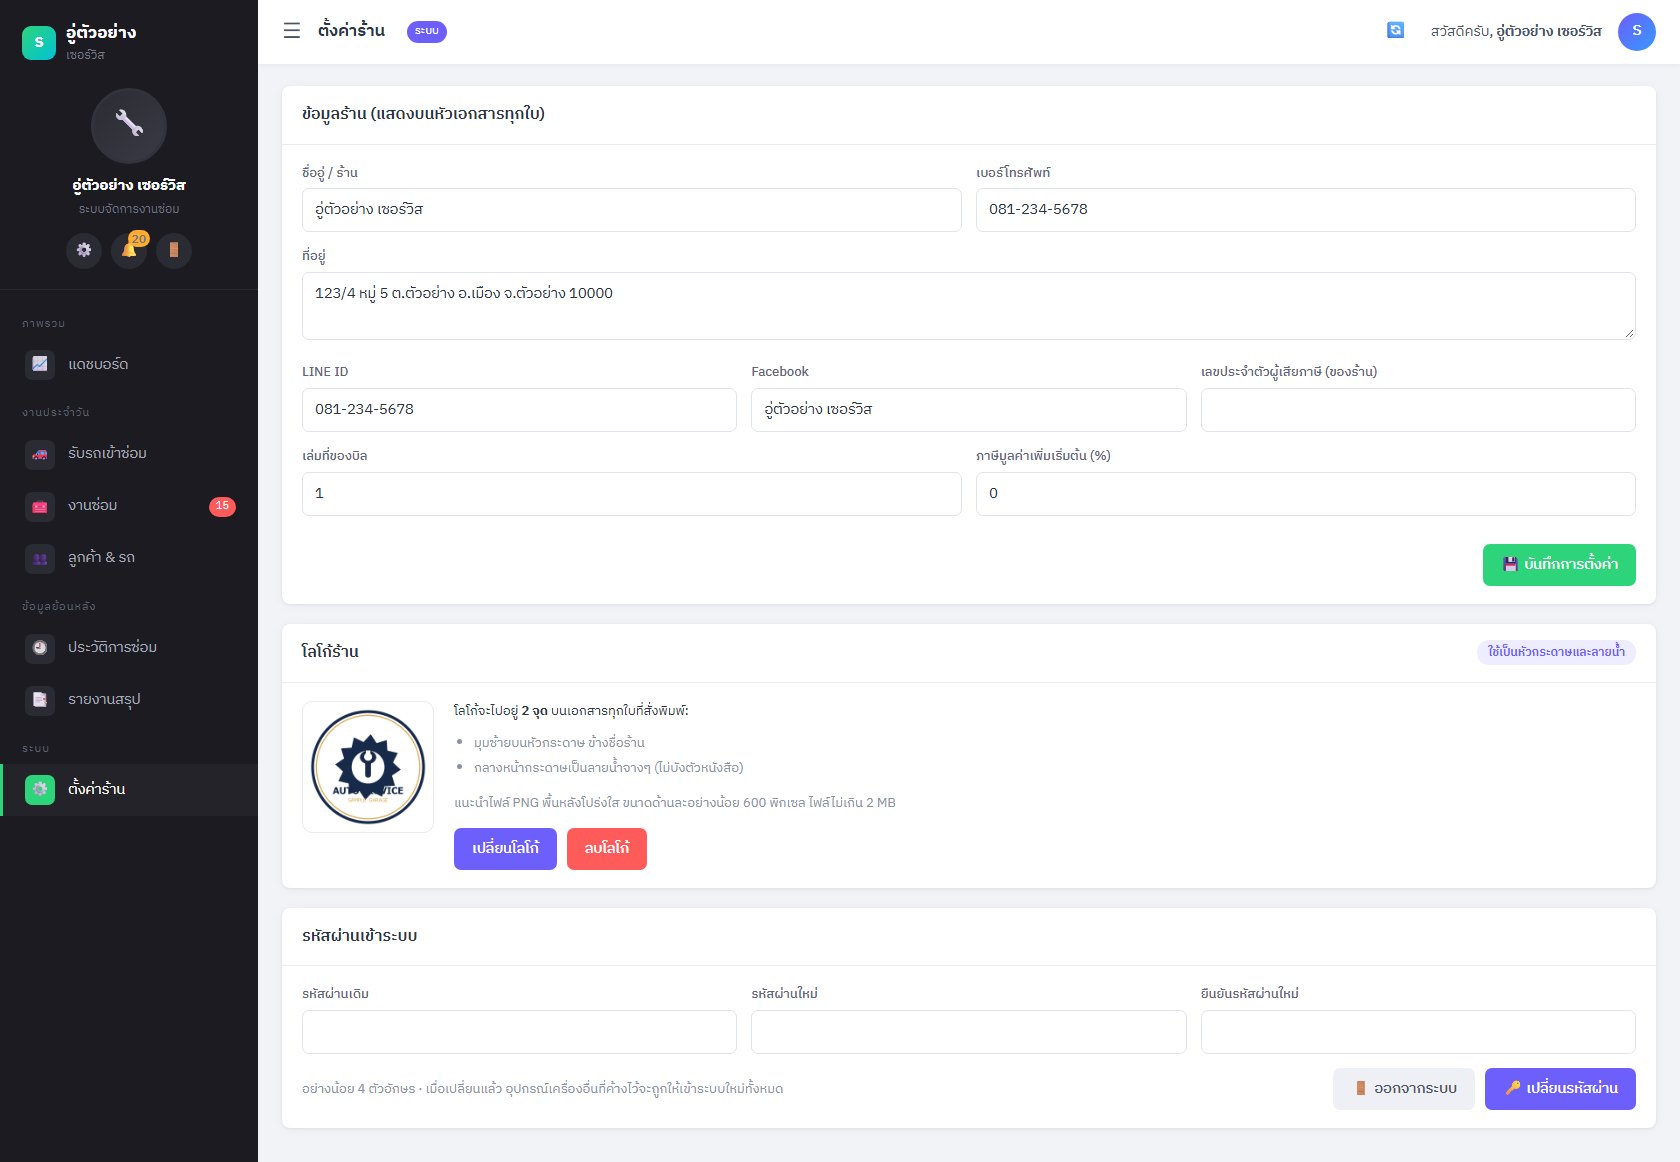This screenshot has height=1162, width=1680.
Task: Click ออกจากระบบ logout button
Action: pos(1404,1089)
